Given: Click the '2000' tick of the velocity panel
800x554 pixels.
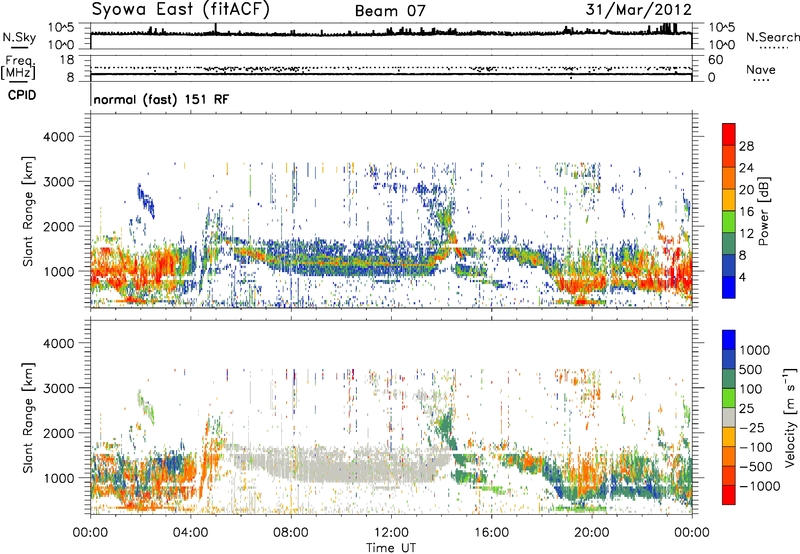Looking at the screenshot, I should 58,433.
